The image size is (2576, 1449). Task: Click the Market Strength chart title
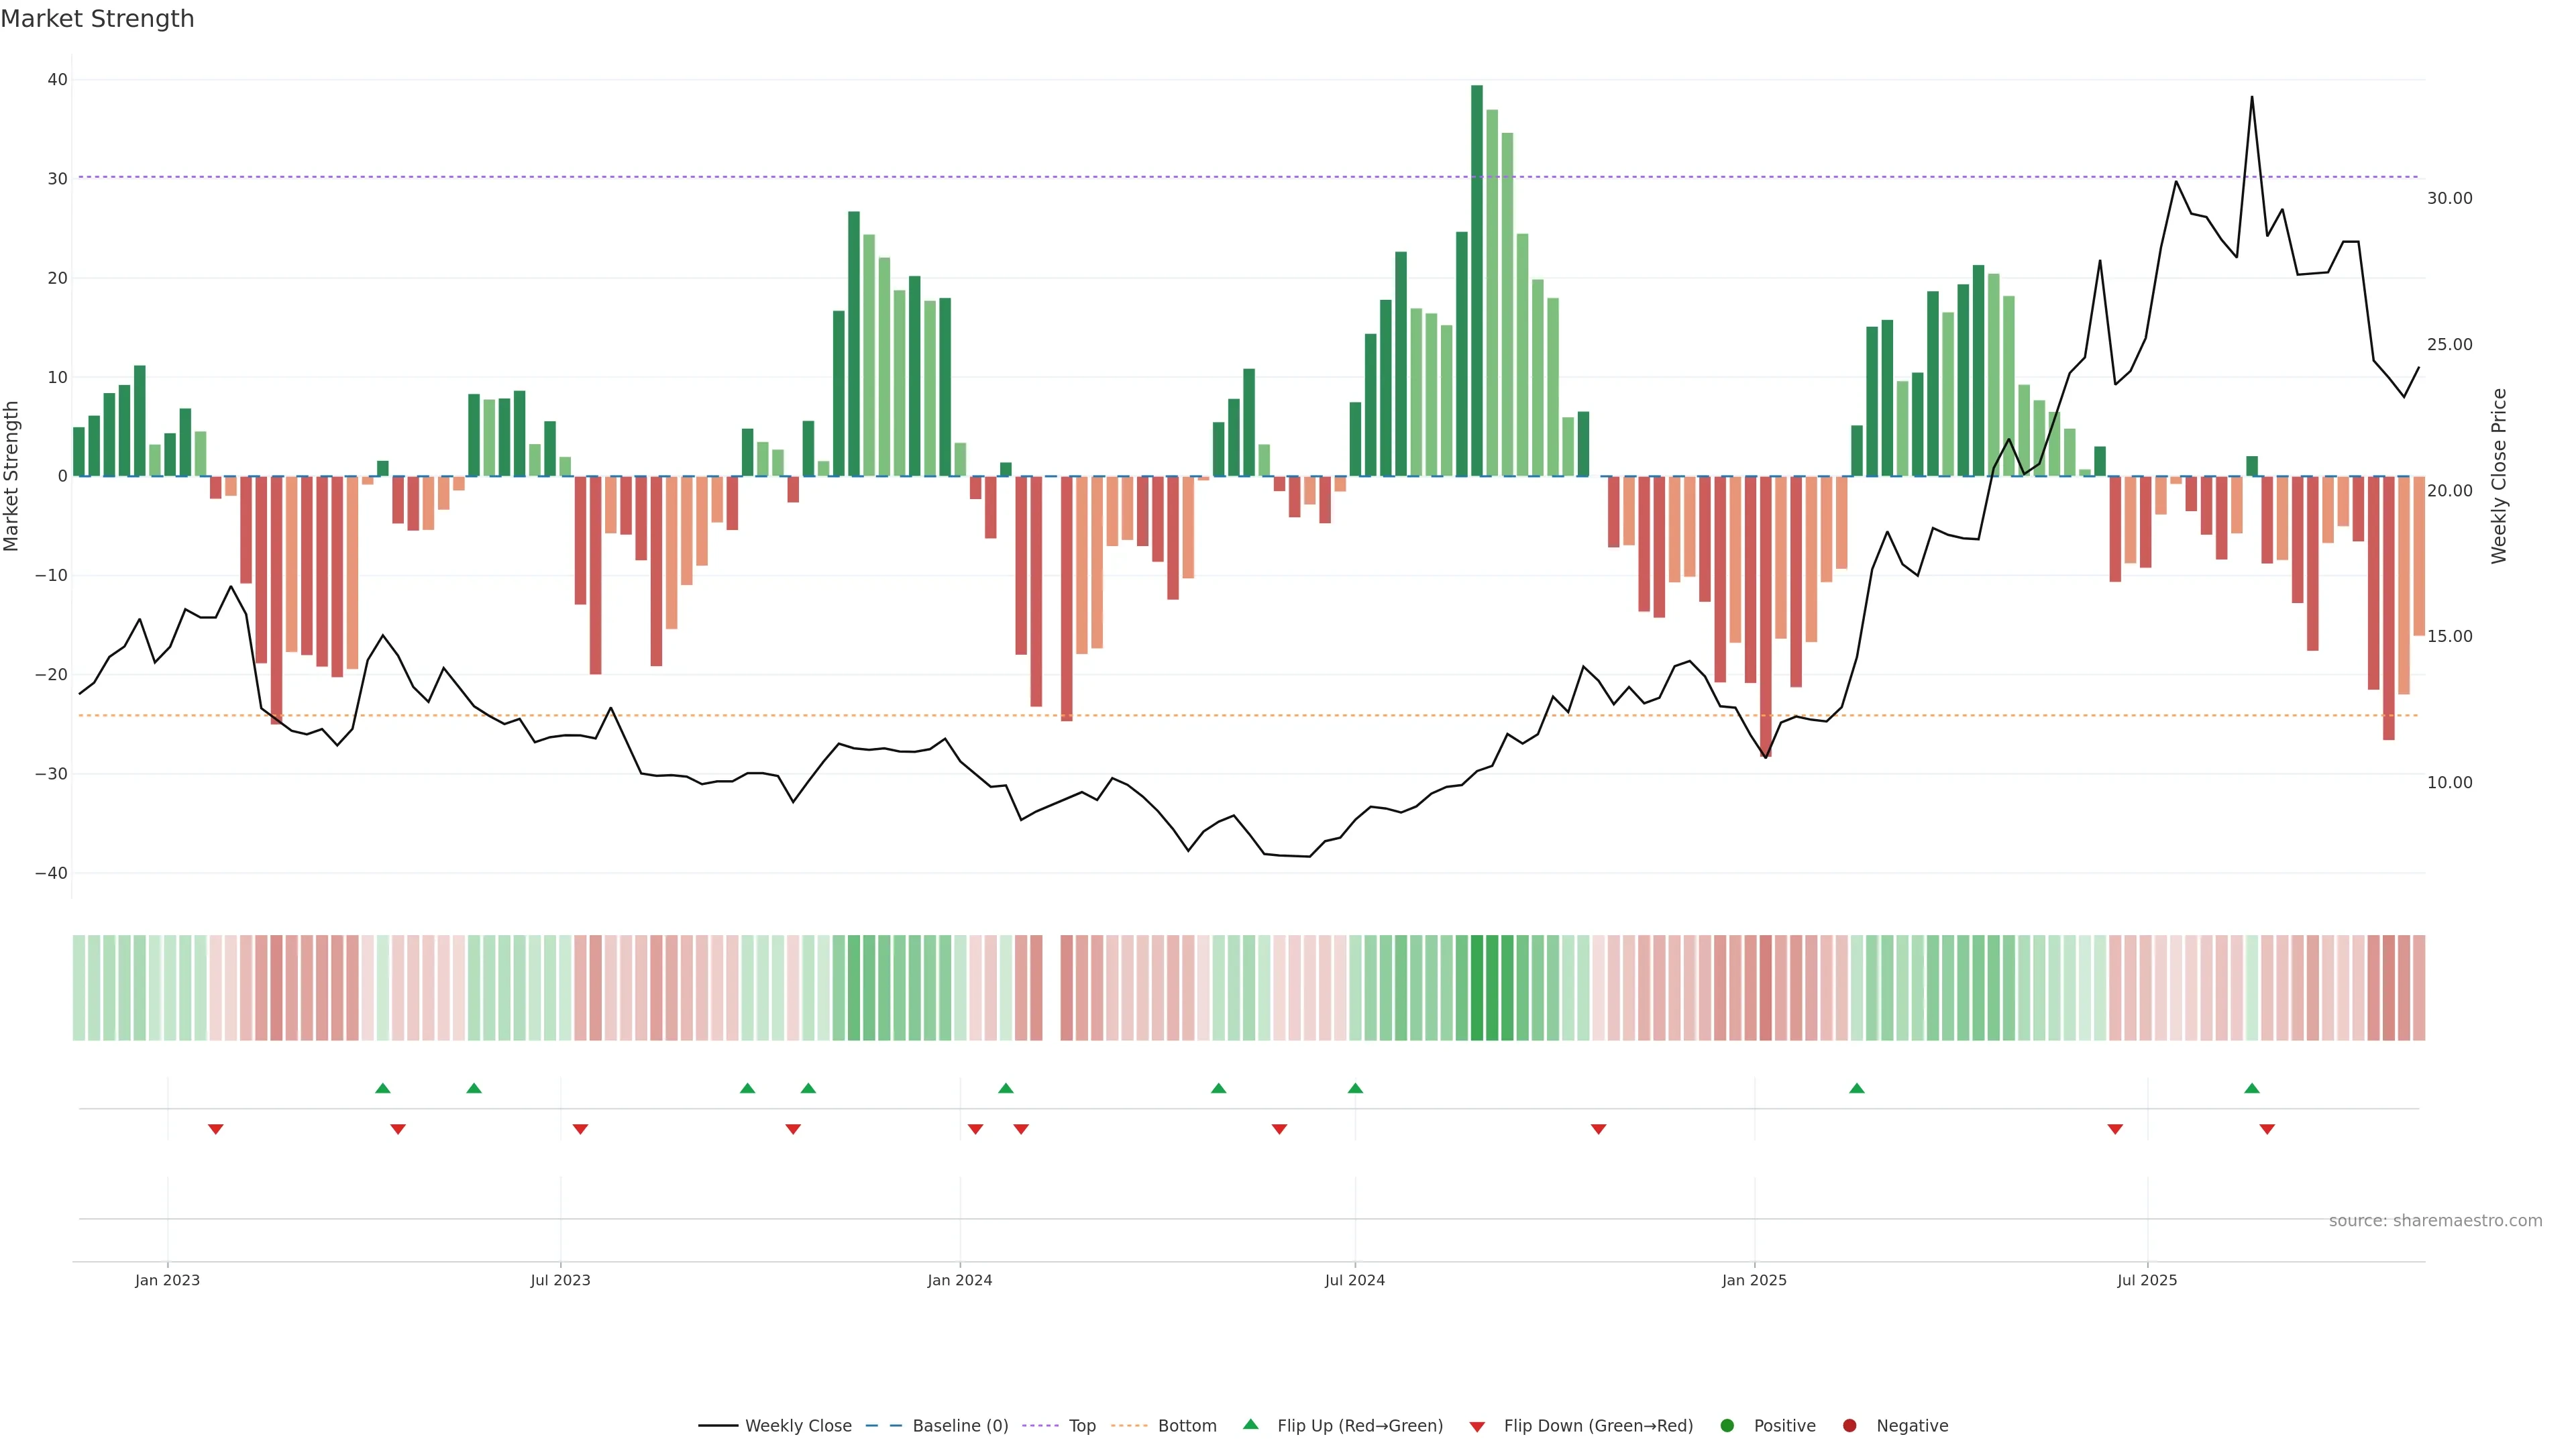click(98, 19)
